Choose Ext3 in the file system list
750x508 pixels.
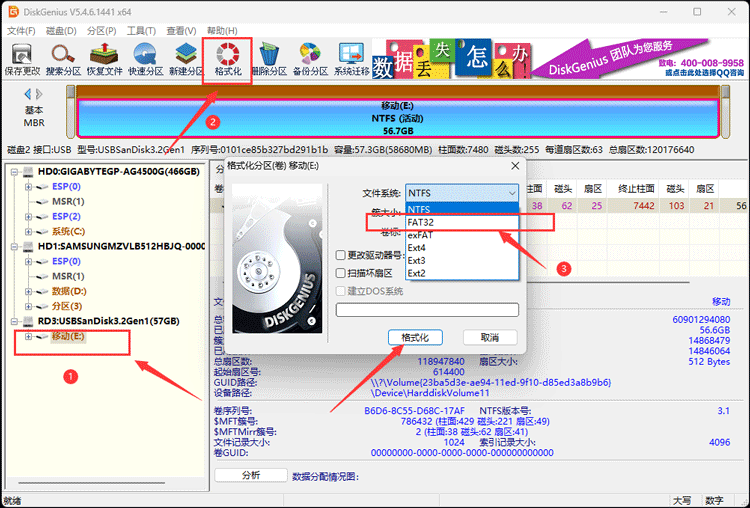tap(462, 261)
